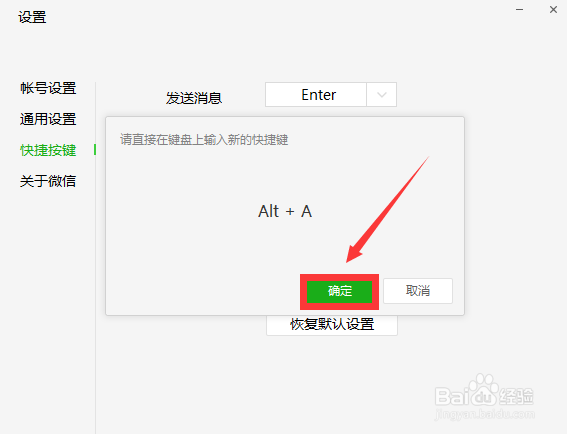Click green active indicator beside 快捷按键
This screenshot has width=567, height=434.
95,150
